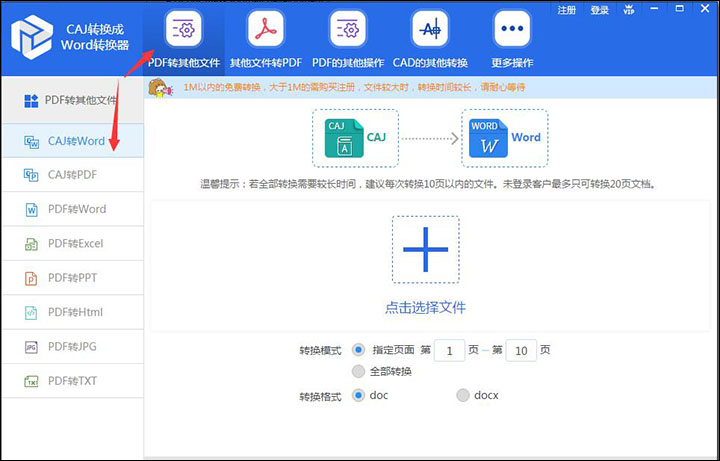Switch to PDF转其他文件 tab label

pos(184,63)
